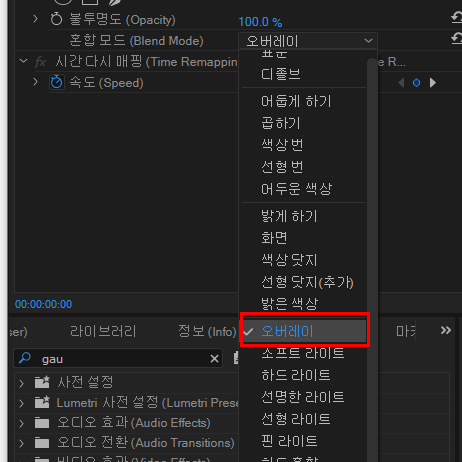This screenshot has height=462, width=462.
Task: Select the 사전 설정 presets folder icon
Action: [x=42, y=382]
